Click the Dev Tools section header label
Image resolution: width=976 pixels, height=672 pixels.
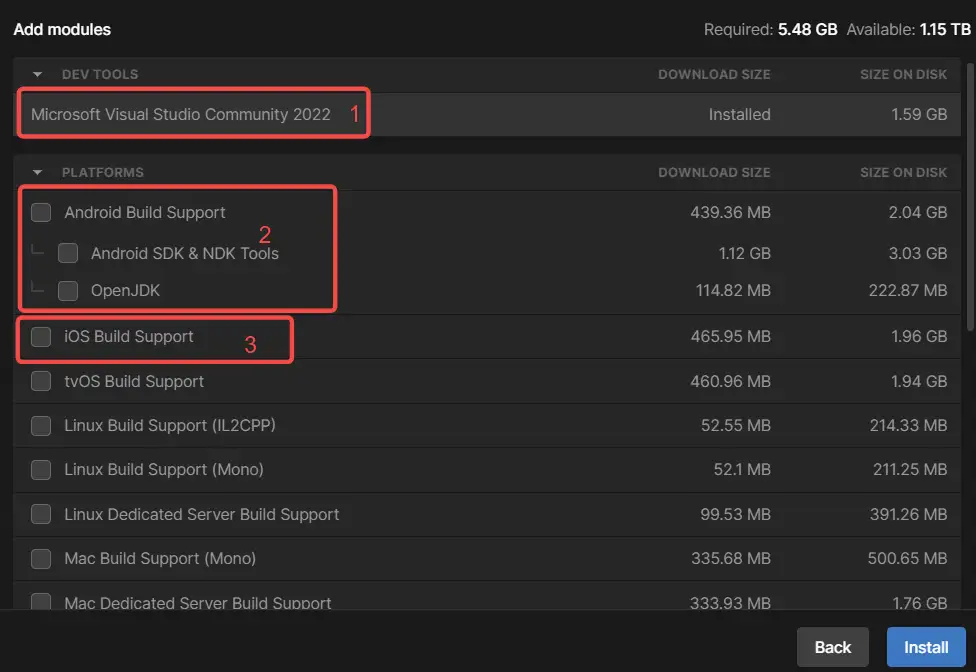(100, 74)
